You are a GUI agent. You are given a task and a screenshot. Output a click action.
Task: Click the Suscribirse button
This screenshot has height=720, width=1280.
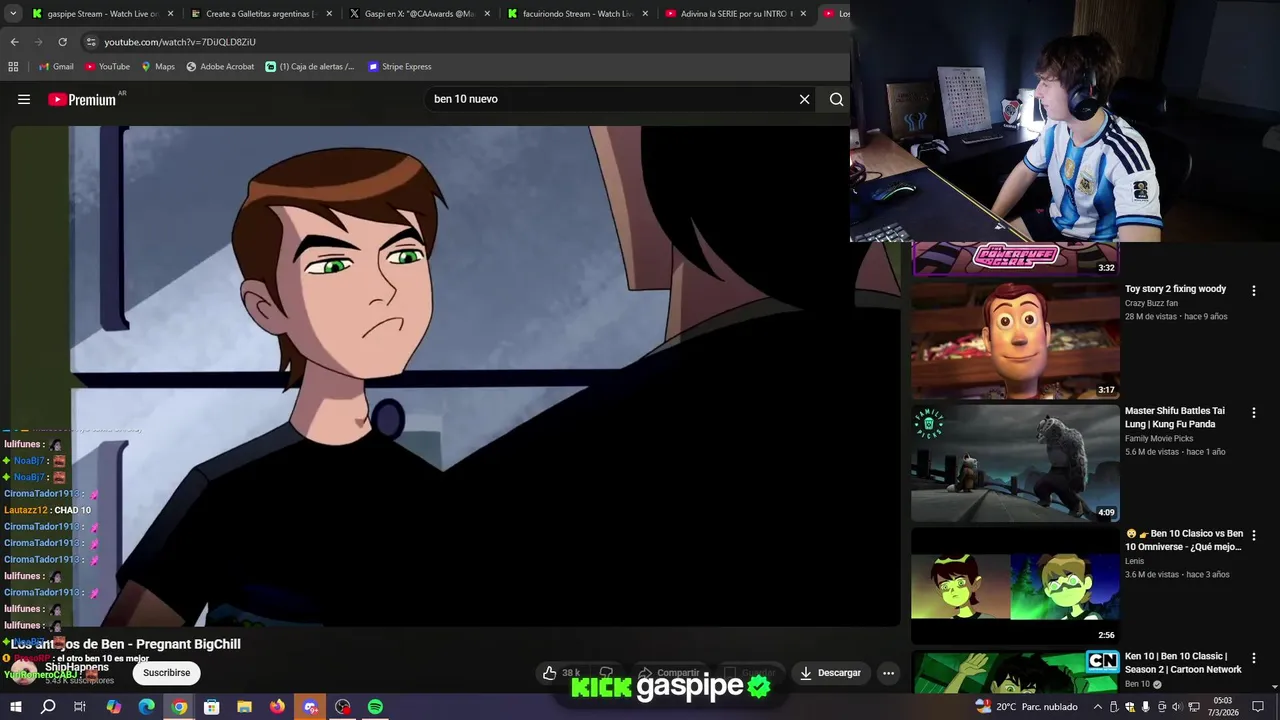pyautogui.click(x=166, y=673)
